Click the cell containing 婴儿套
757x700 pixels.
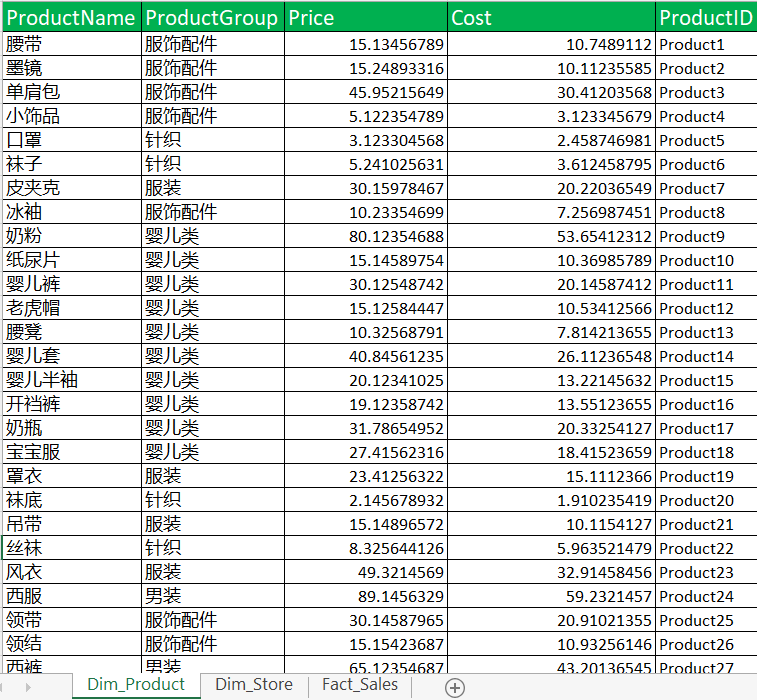click(x=72, y=356)
